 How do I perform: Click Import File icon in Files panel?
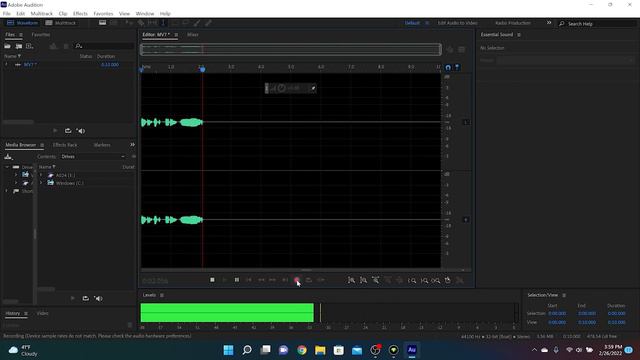pos(19,46)
